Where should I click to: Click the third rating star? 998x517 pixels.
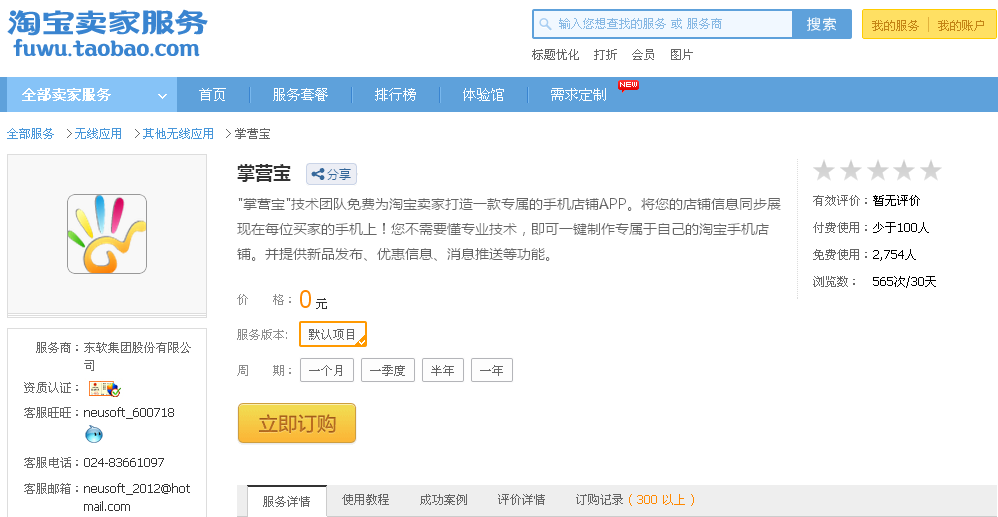tap(878, 171)
